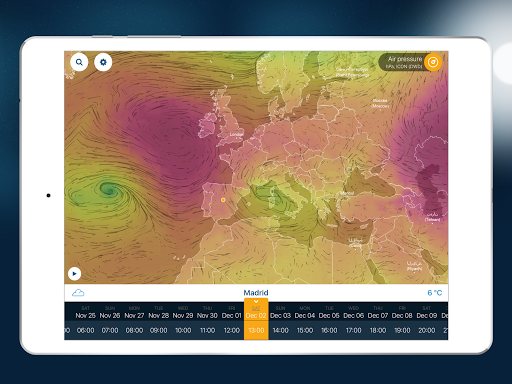Select the 14:00 time slot
Screen dimensions: 512x384
pos(280,330)
